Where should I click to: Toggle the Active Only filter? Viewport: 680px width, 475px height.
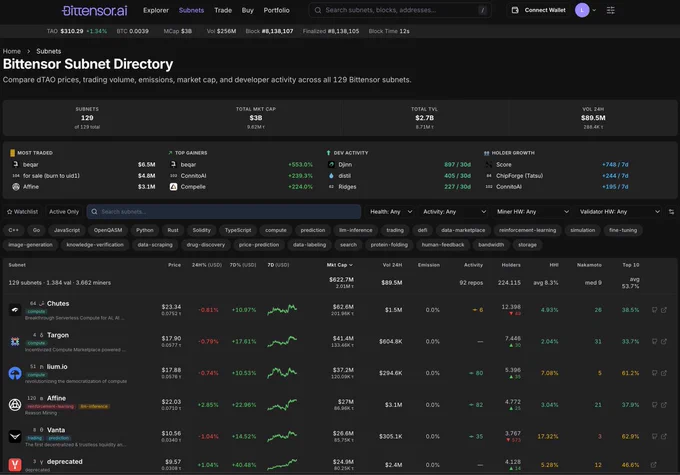(64, 212)
